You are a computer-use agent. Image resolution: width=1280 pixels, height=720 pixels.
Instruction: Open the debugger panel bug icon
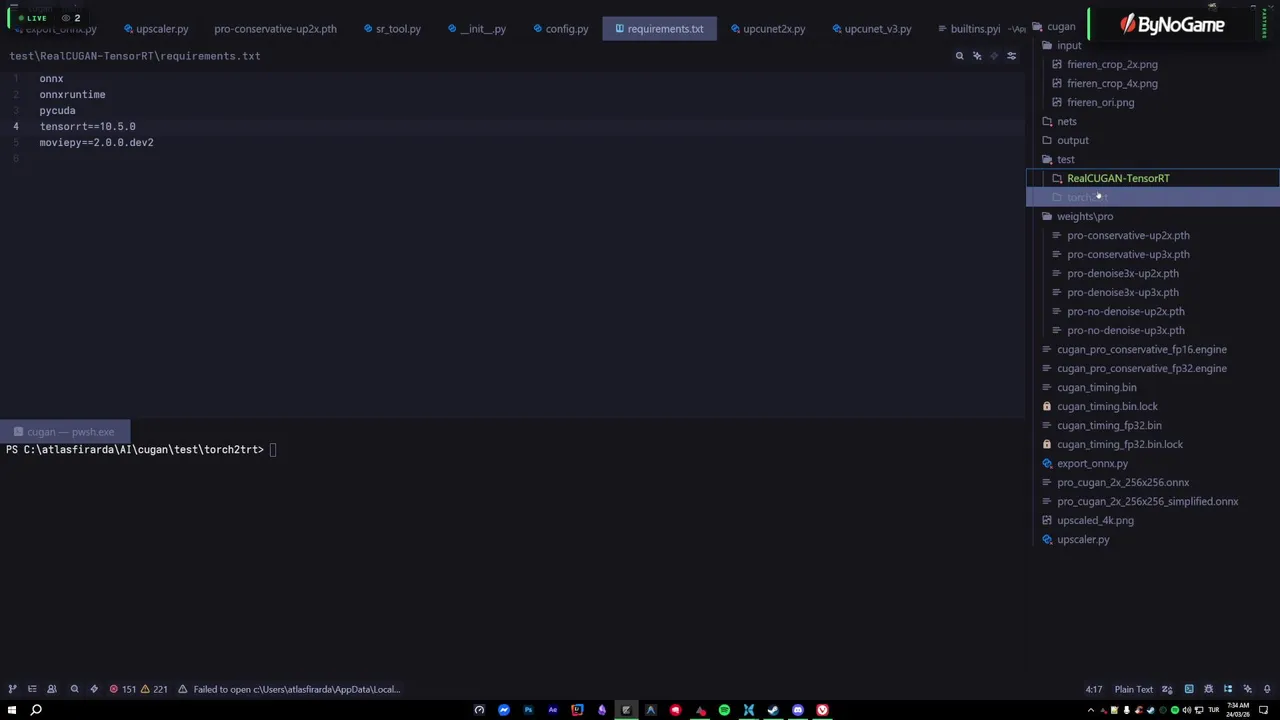coord(1209,689)
